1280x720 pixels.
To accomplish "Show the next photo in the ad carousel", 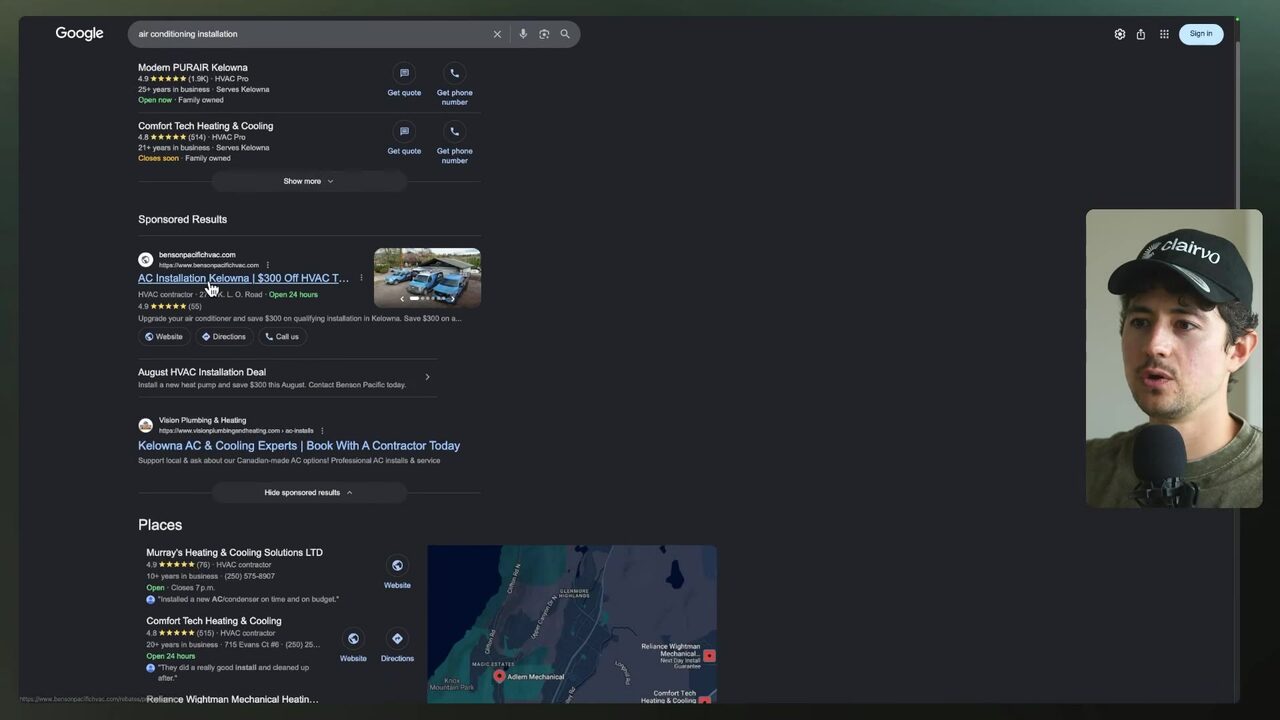I will 452,298.
